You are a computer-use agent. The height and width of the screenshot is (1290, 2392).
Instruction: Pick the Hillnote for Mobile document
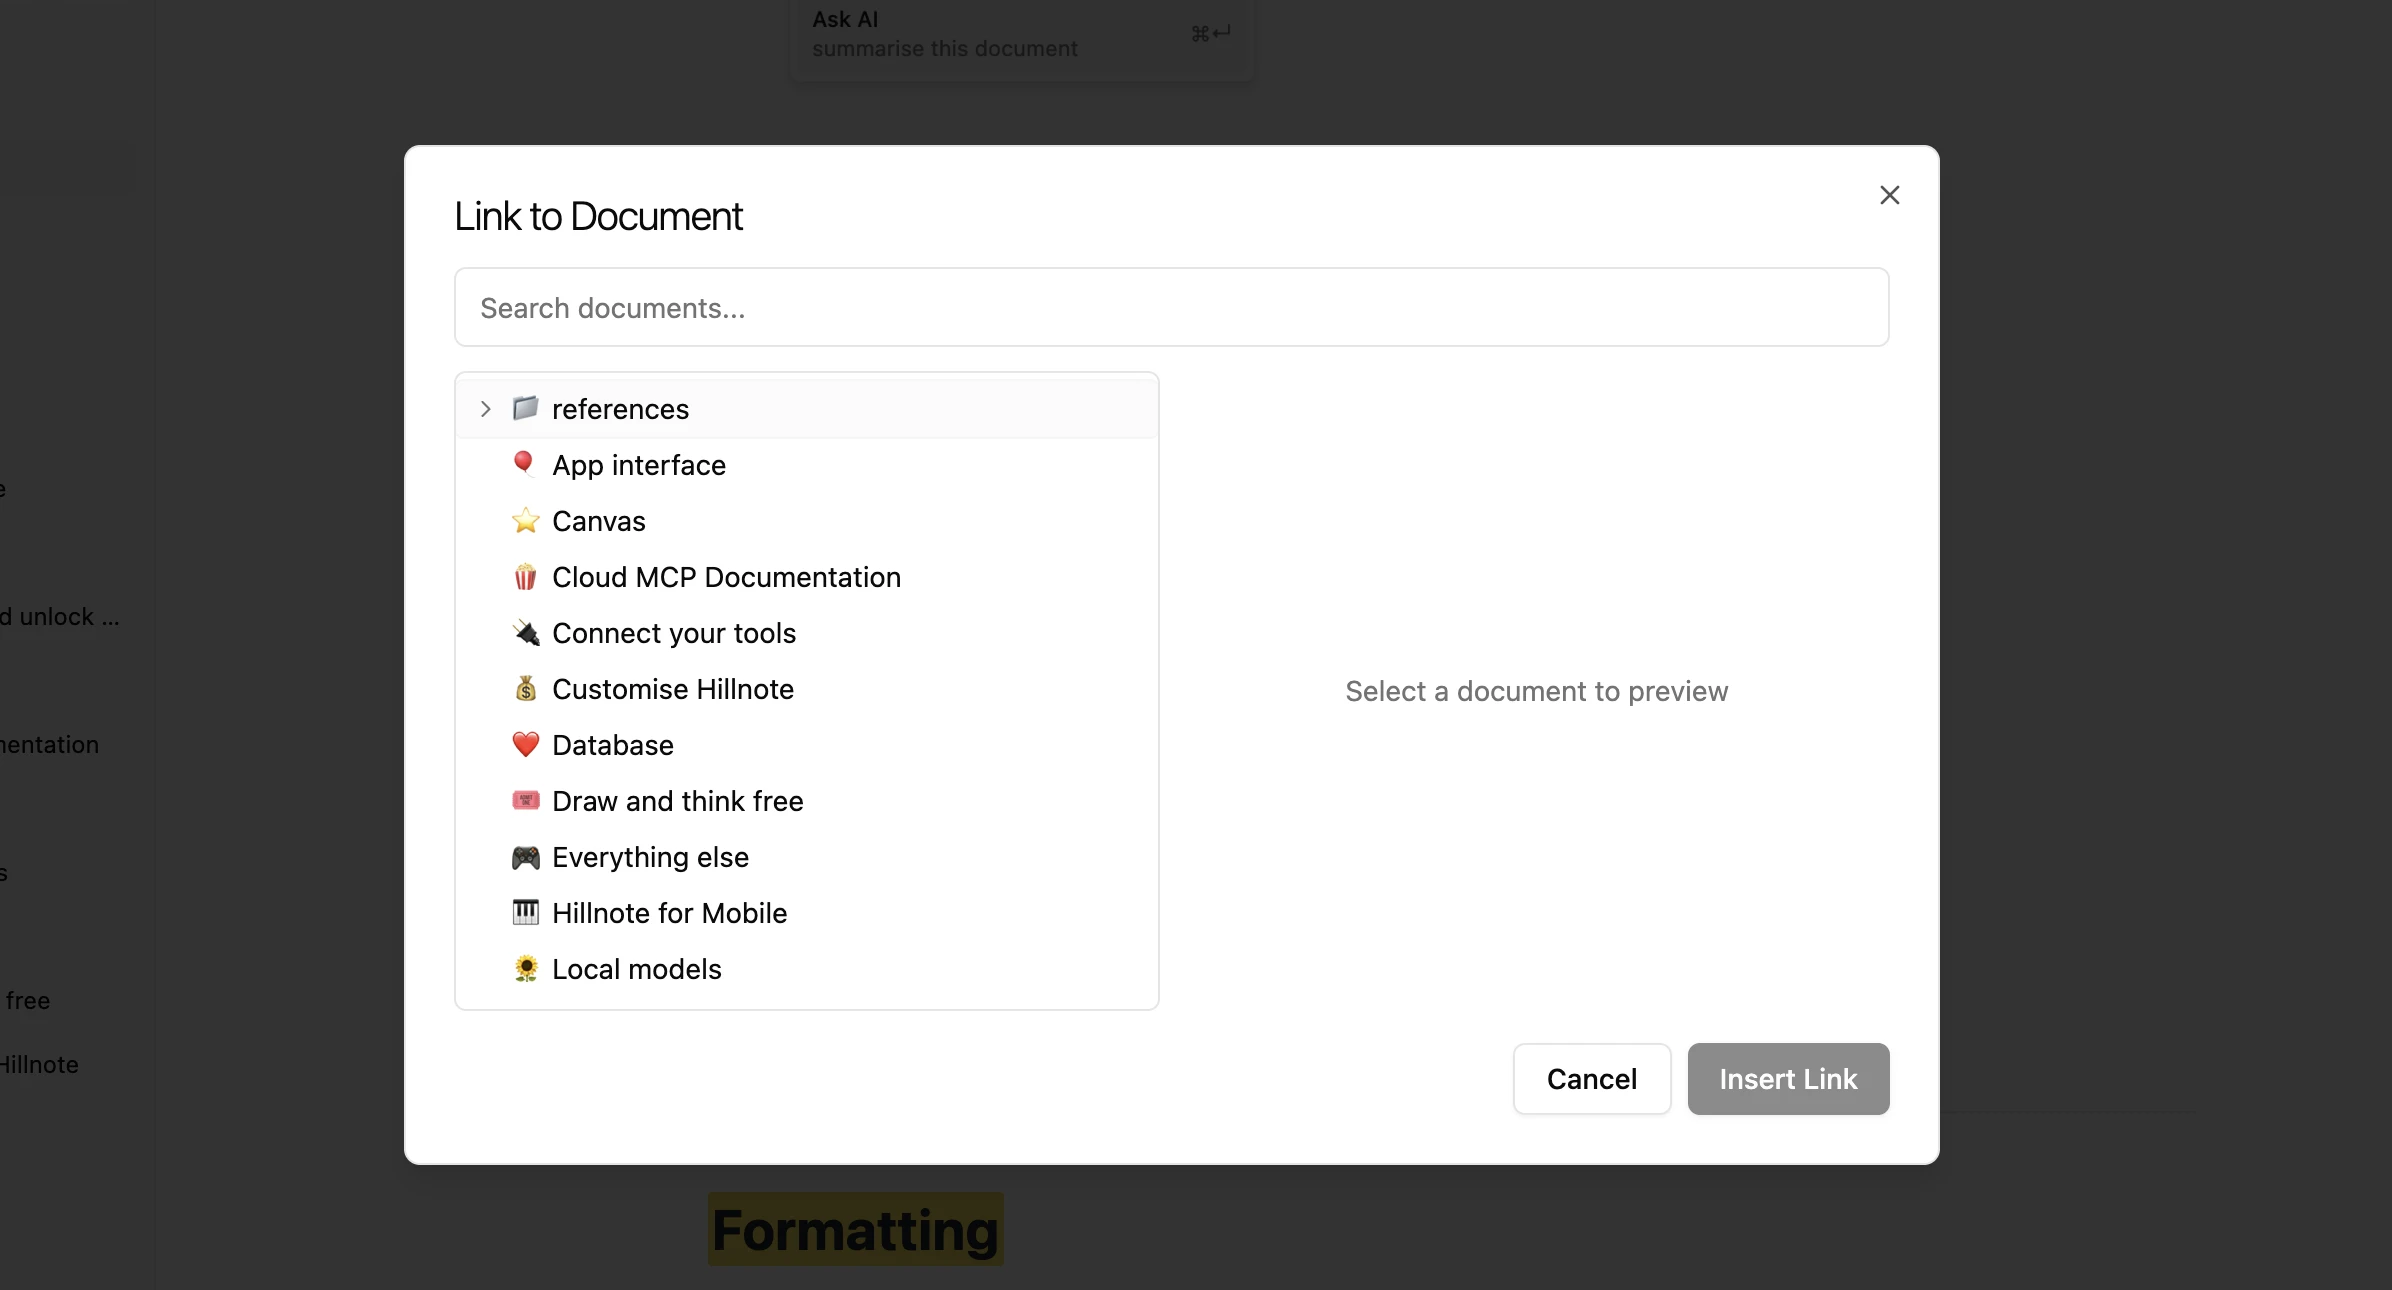[807, 913]
